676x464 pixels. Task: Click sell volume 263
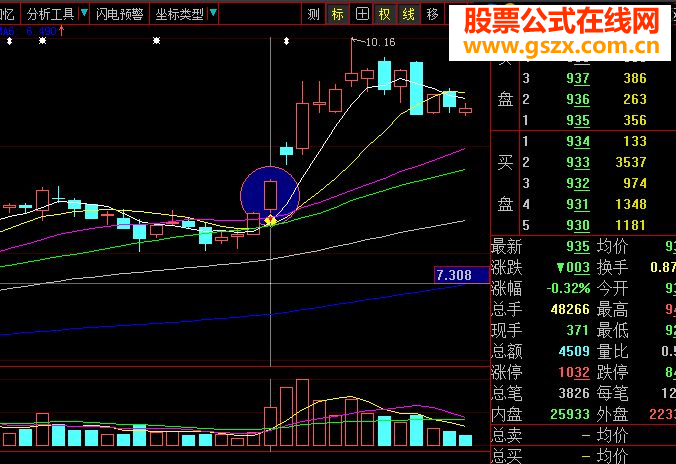tap(635, 99)
